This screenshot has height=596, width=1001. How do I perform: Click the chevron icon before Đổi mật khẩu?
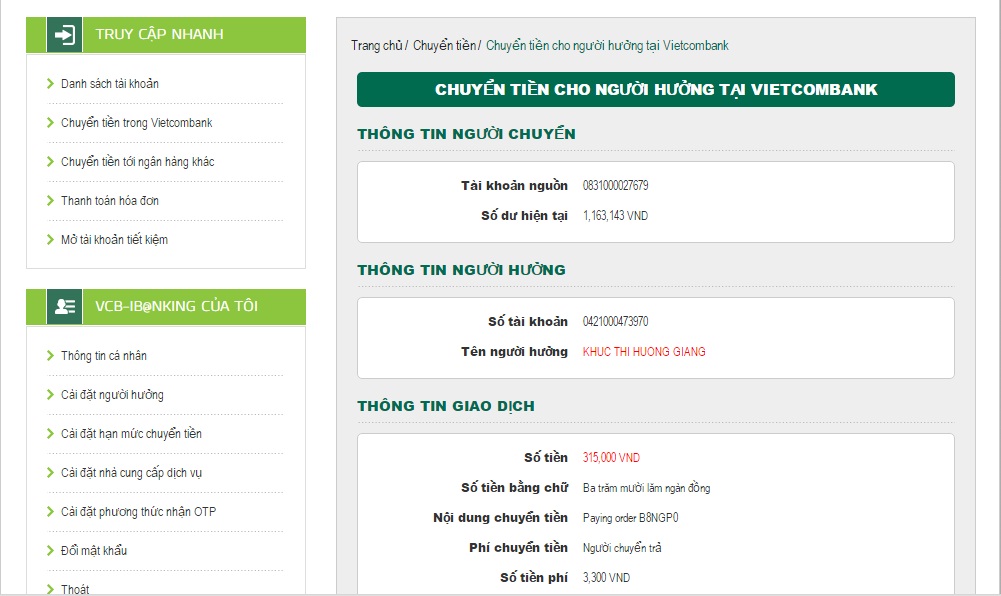50,550
